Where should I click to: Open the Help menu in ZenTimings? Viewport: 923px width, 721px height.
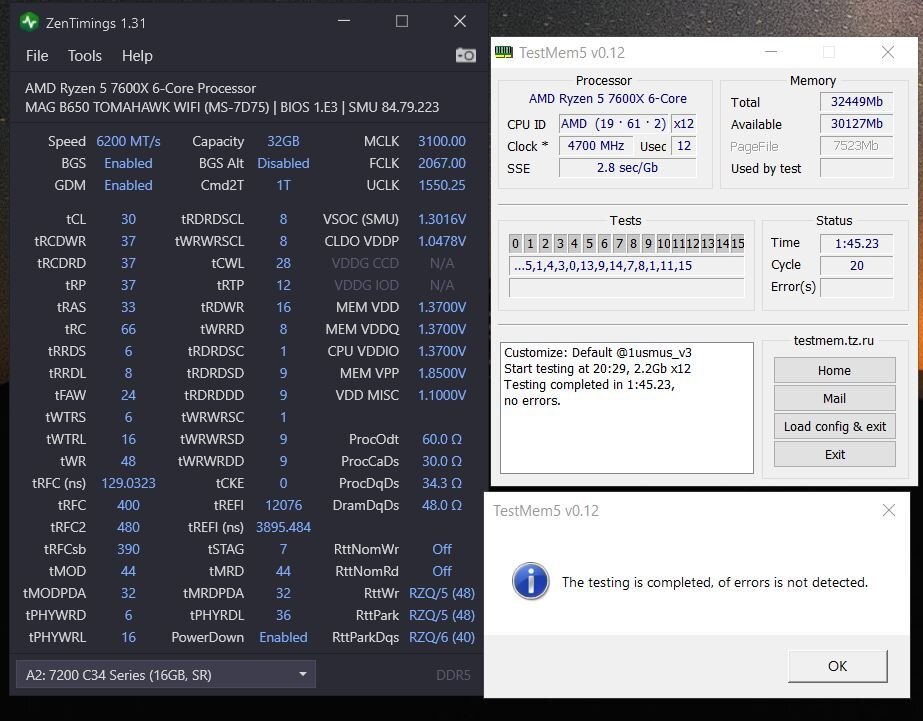tap(137, 56)
